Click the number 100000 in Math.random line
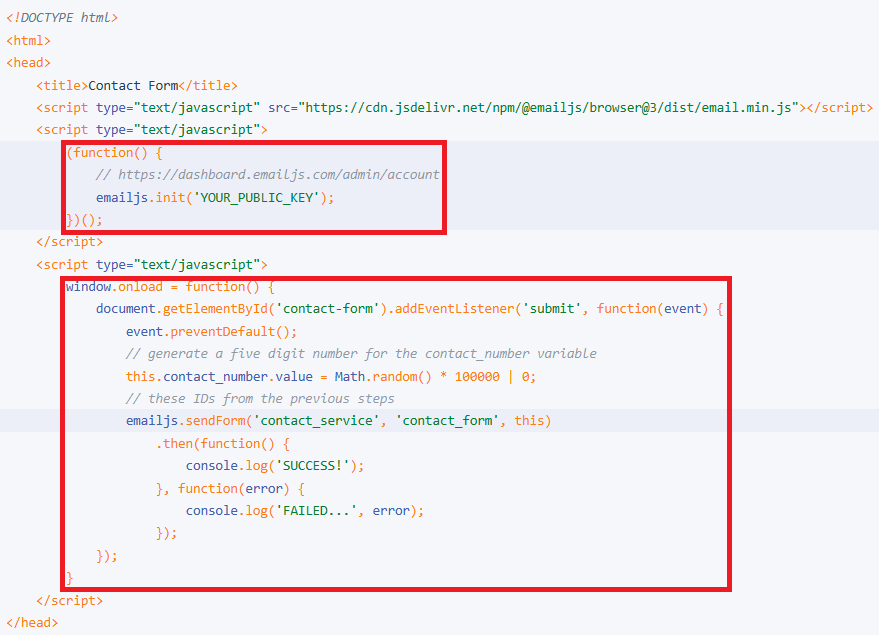Viewport: 879px width, 635px height. tap(477, 377)
